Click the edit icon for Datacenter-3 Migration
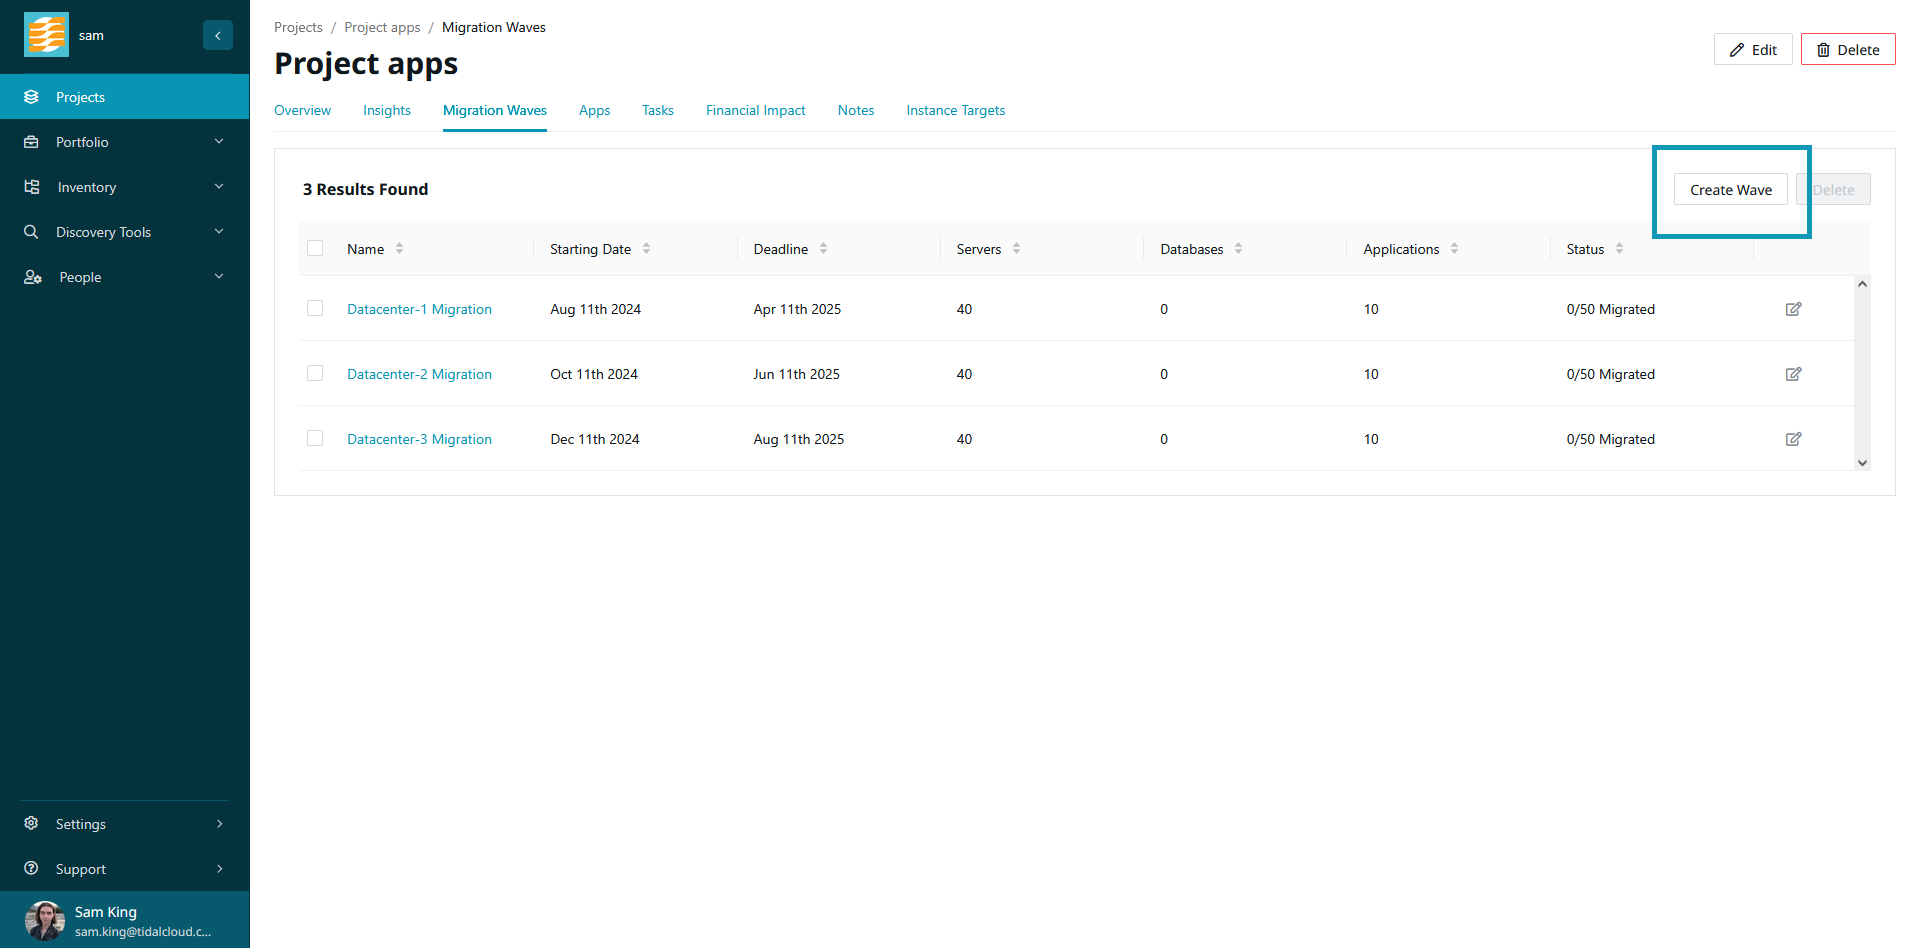This screenshot has height=948, width=1915. point(1793,439)
